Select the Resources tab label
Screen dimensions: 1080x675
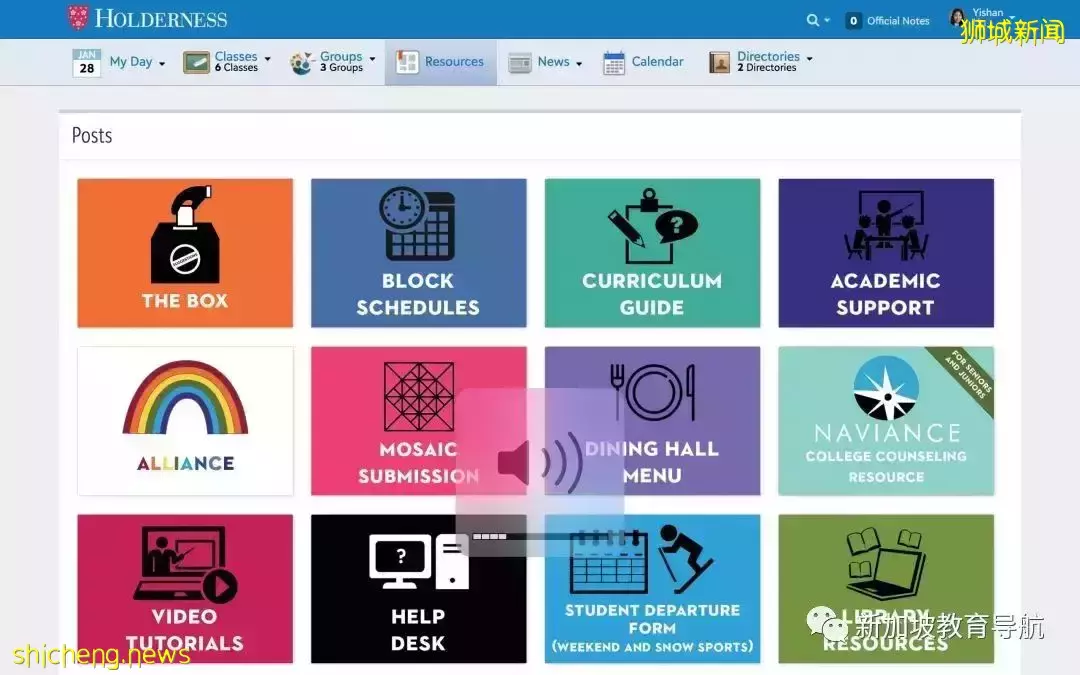(x=454, y=61)
